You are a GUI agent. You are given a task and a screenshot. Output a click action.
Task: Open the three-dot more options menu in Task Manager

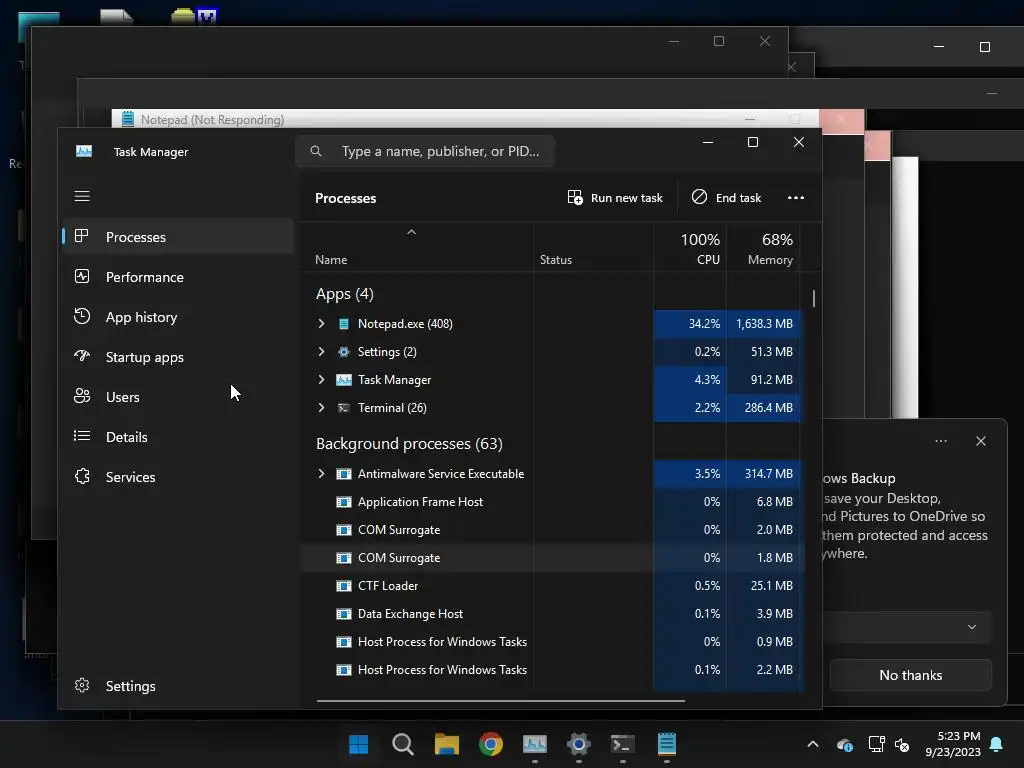point(795,197)
